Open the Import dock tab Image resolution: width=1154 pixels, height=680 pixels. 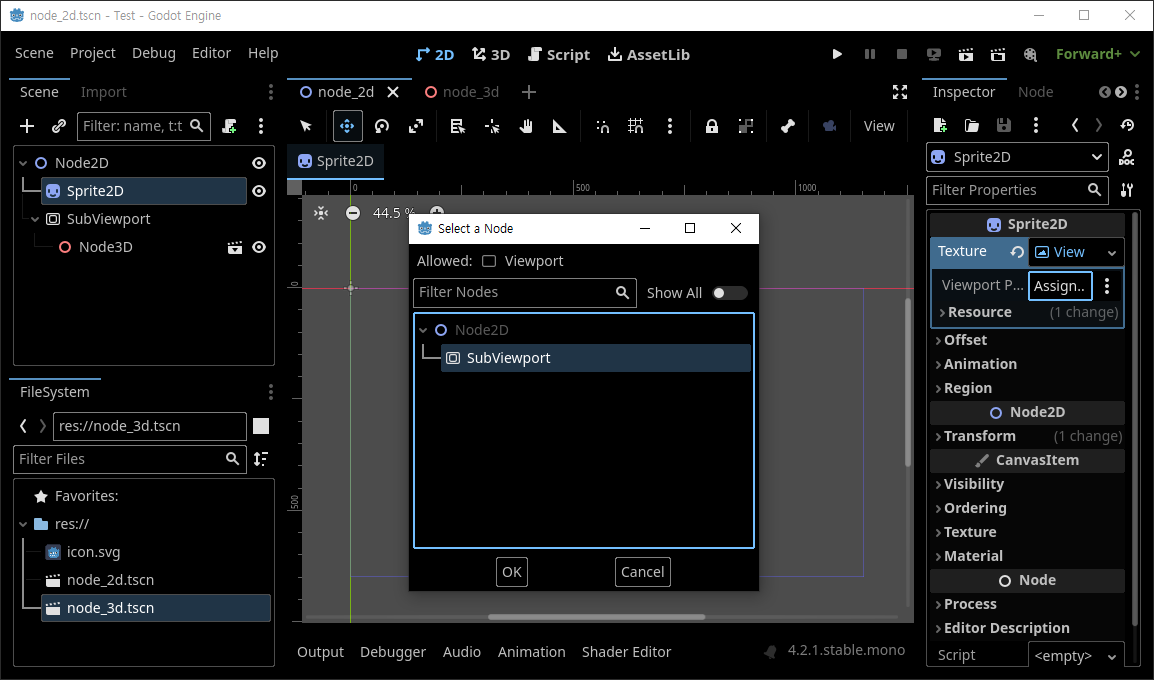(103, 92)
